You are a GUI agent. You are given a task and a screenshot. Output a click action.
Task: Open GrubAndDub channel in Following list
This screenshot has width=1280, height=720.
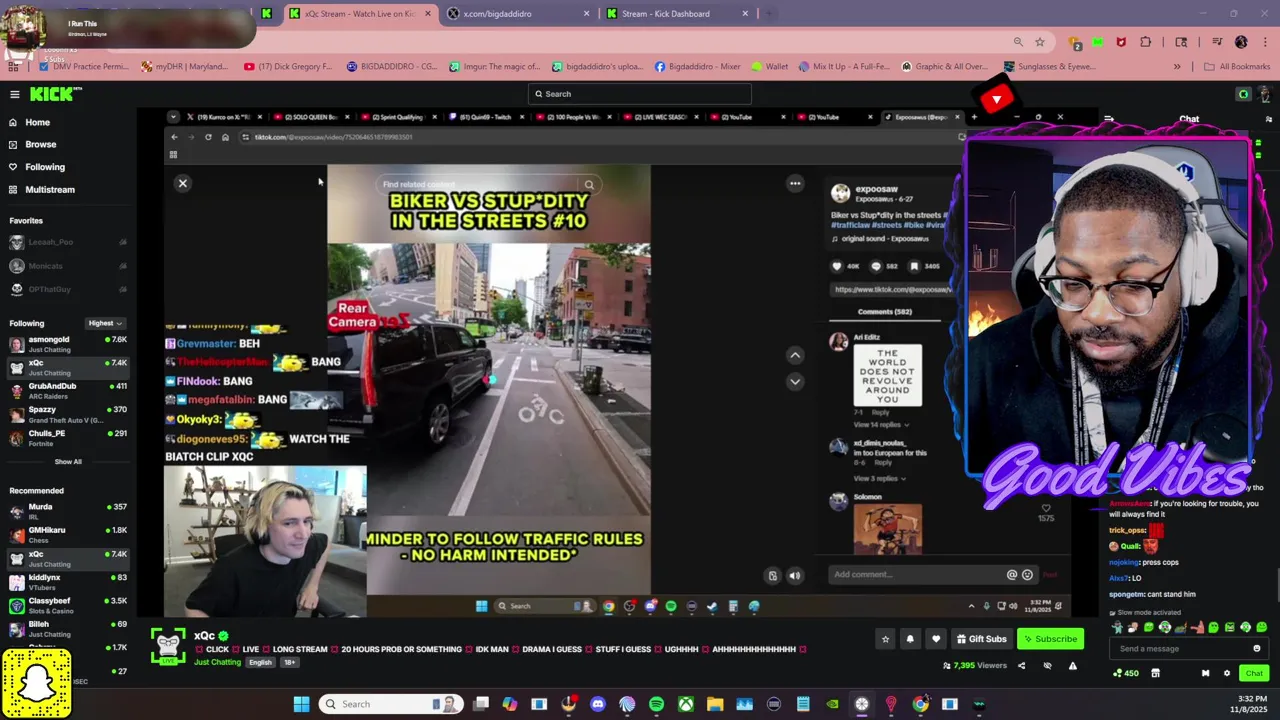[68, 390]
